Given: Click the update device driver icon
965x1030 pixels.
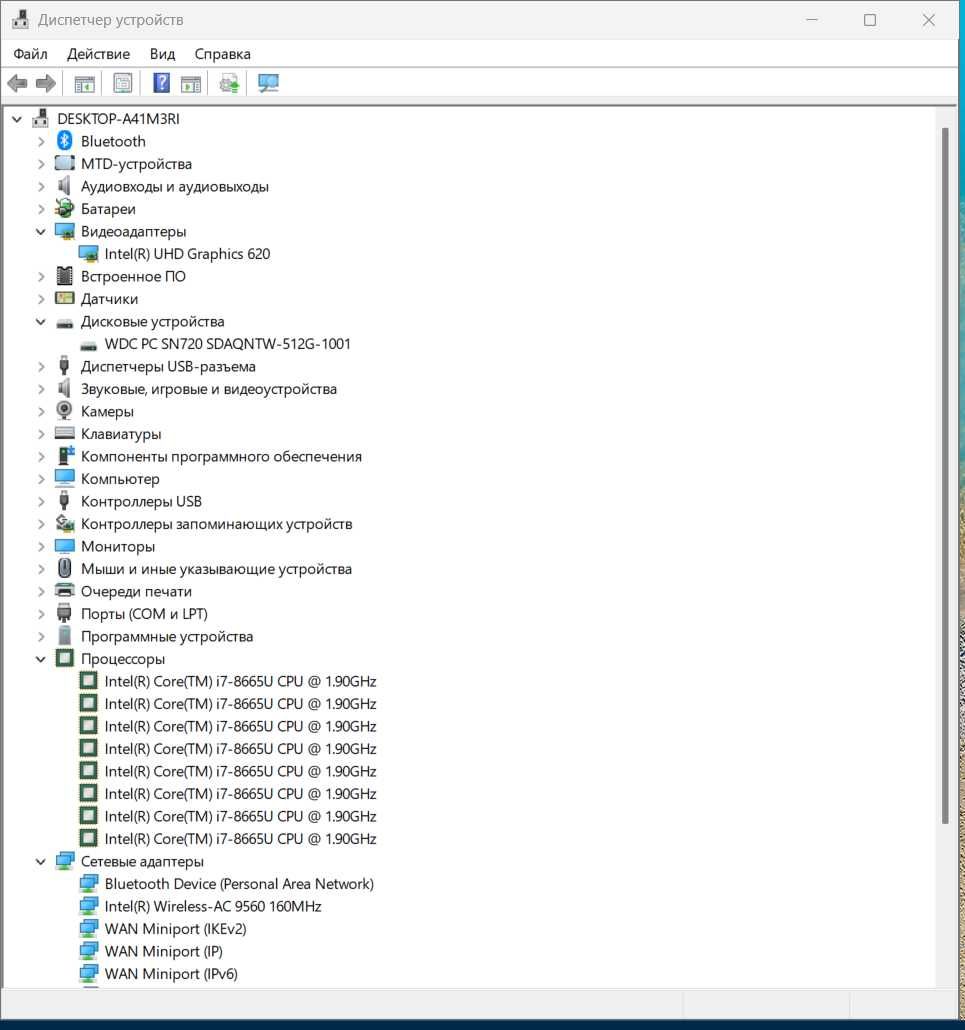Looking at the screenshot, I should click(x=229, y=83).
